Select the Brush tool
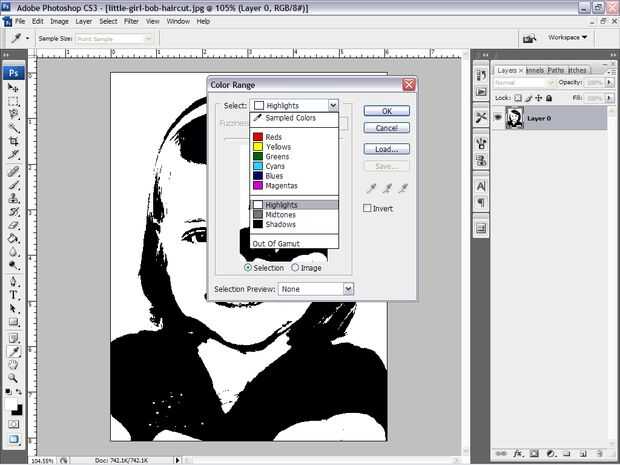Screen dimensions: 620x465 tap(13, 185)
